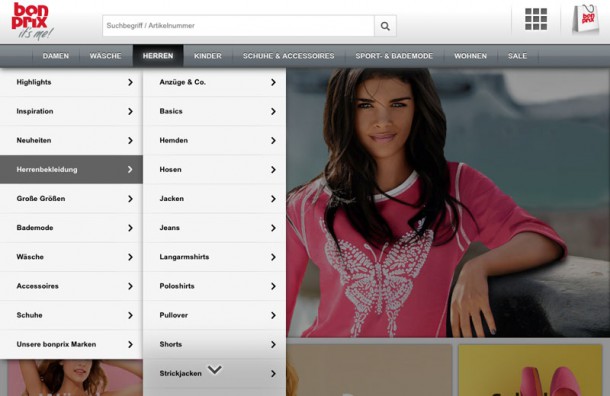Expand Jeans category arrow
Image resolution: width=610 pixels, height=396 pixels.
273,228
